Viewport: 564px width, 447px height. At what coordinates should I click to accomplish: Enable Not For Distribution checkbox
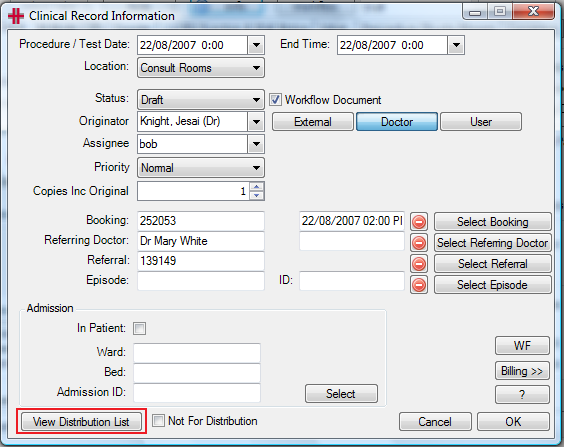pos(158,420)
